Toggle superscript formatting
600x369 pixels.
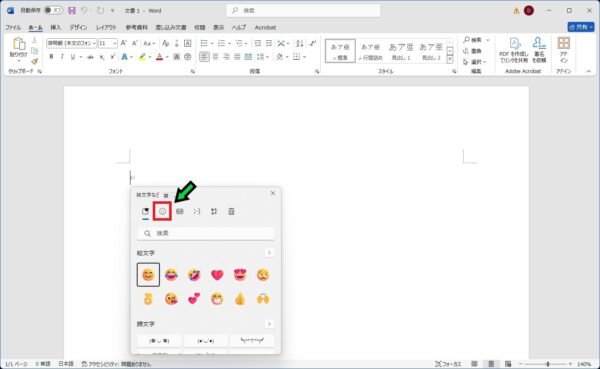(113, 57)
